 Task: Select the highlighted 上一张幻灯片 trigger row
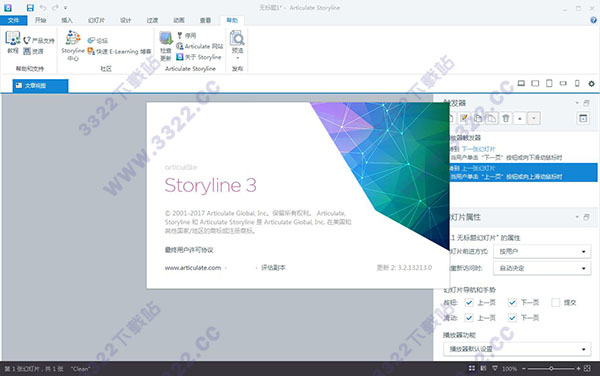(x=523, y=172)
